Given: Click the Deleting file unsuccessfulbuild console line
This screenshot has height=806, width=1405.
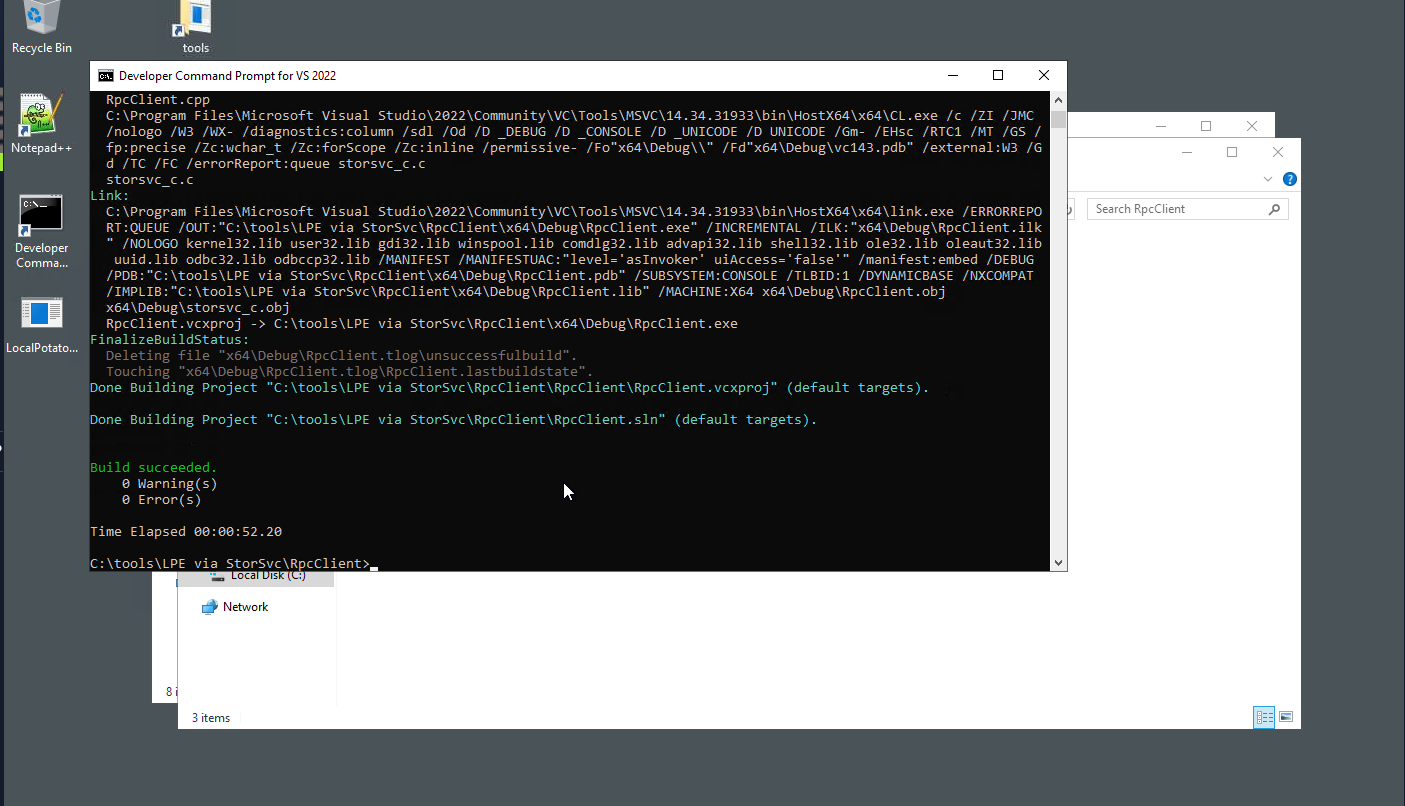Looking at the screenshot, I should (x=342, y=355).
